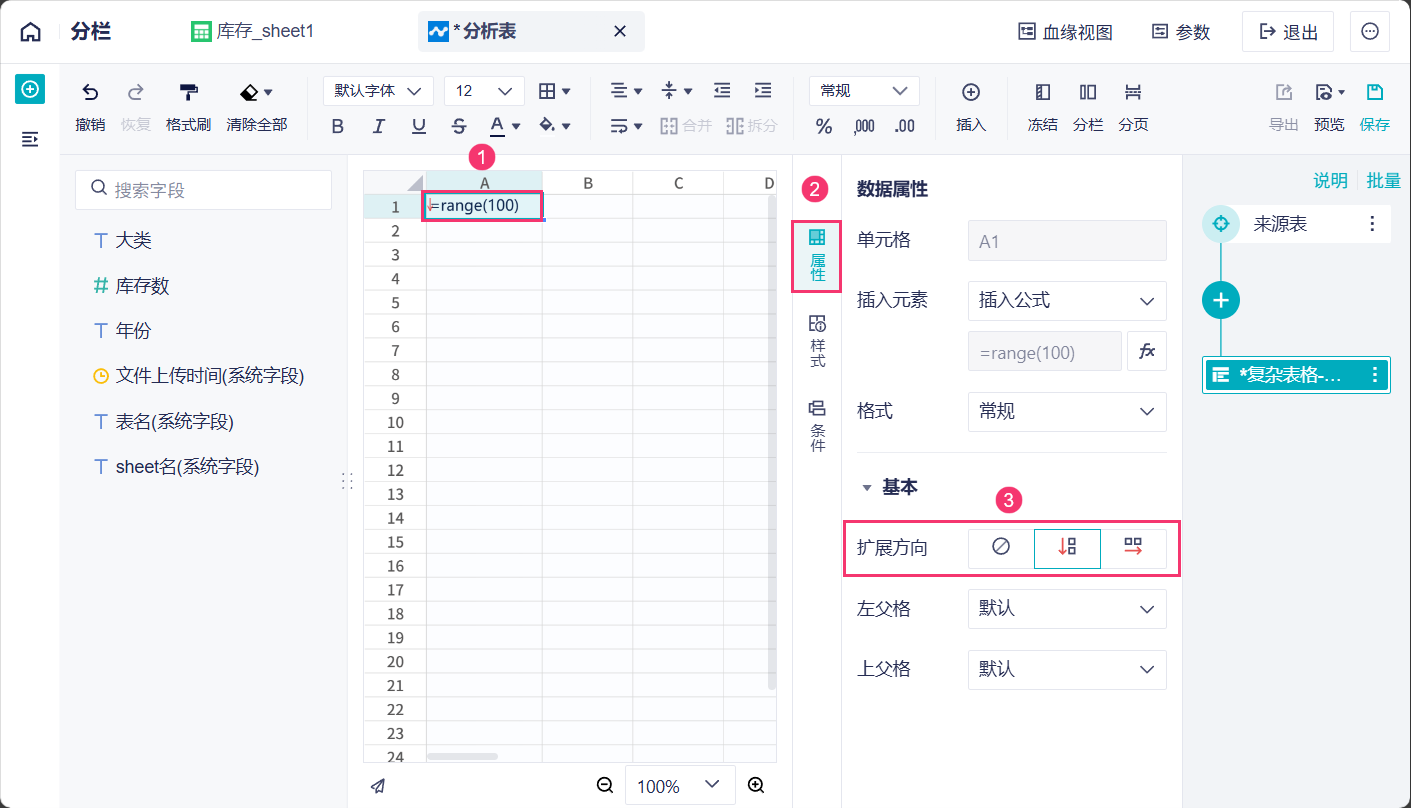Open the insert element (插入公式) dropdown
1411x808 pixels.
click(x=1067, y=301)
